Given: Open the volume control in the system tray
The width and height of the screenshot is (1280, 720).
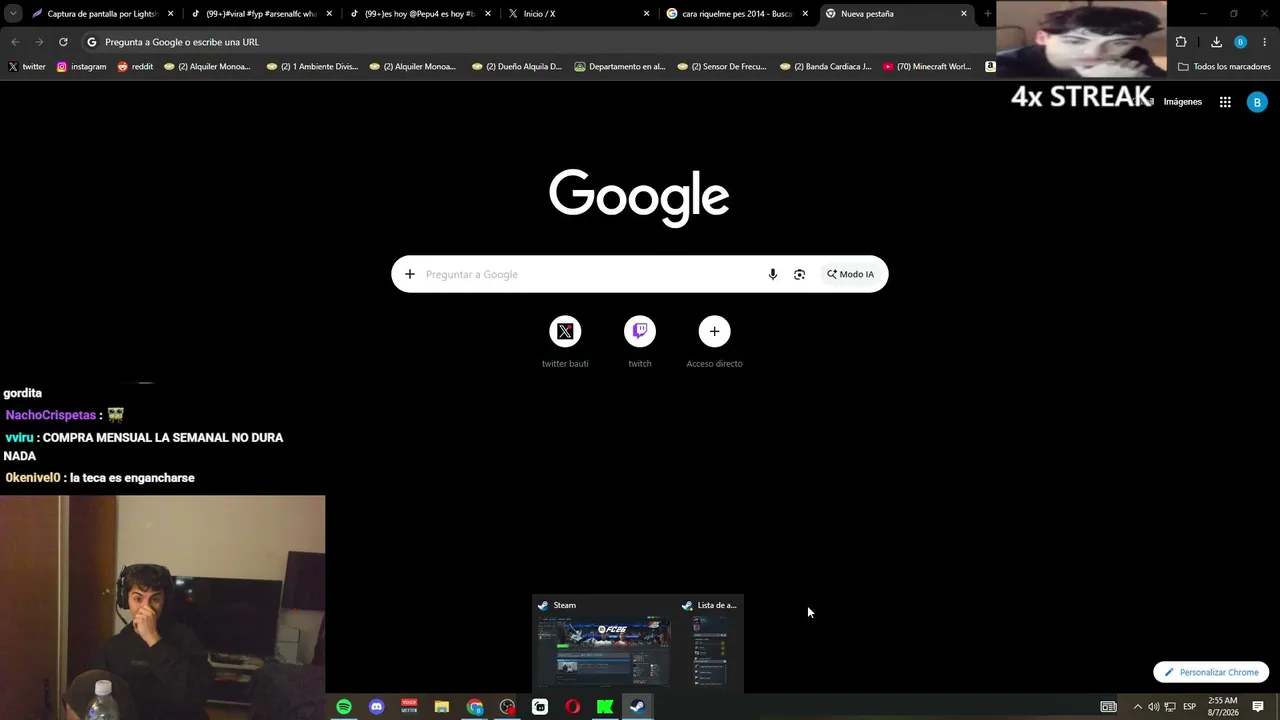Looking at the screenshot, I should (1153, 707).
